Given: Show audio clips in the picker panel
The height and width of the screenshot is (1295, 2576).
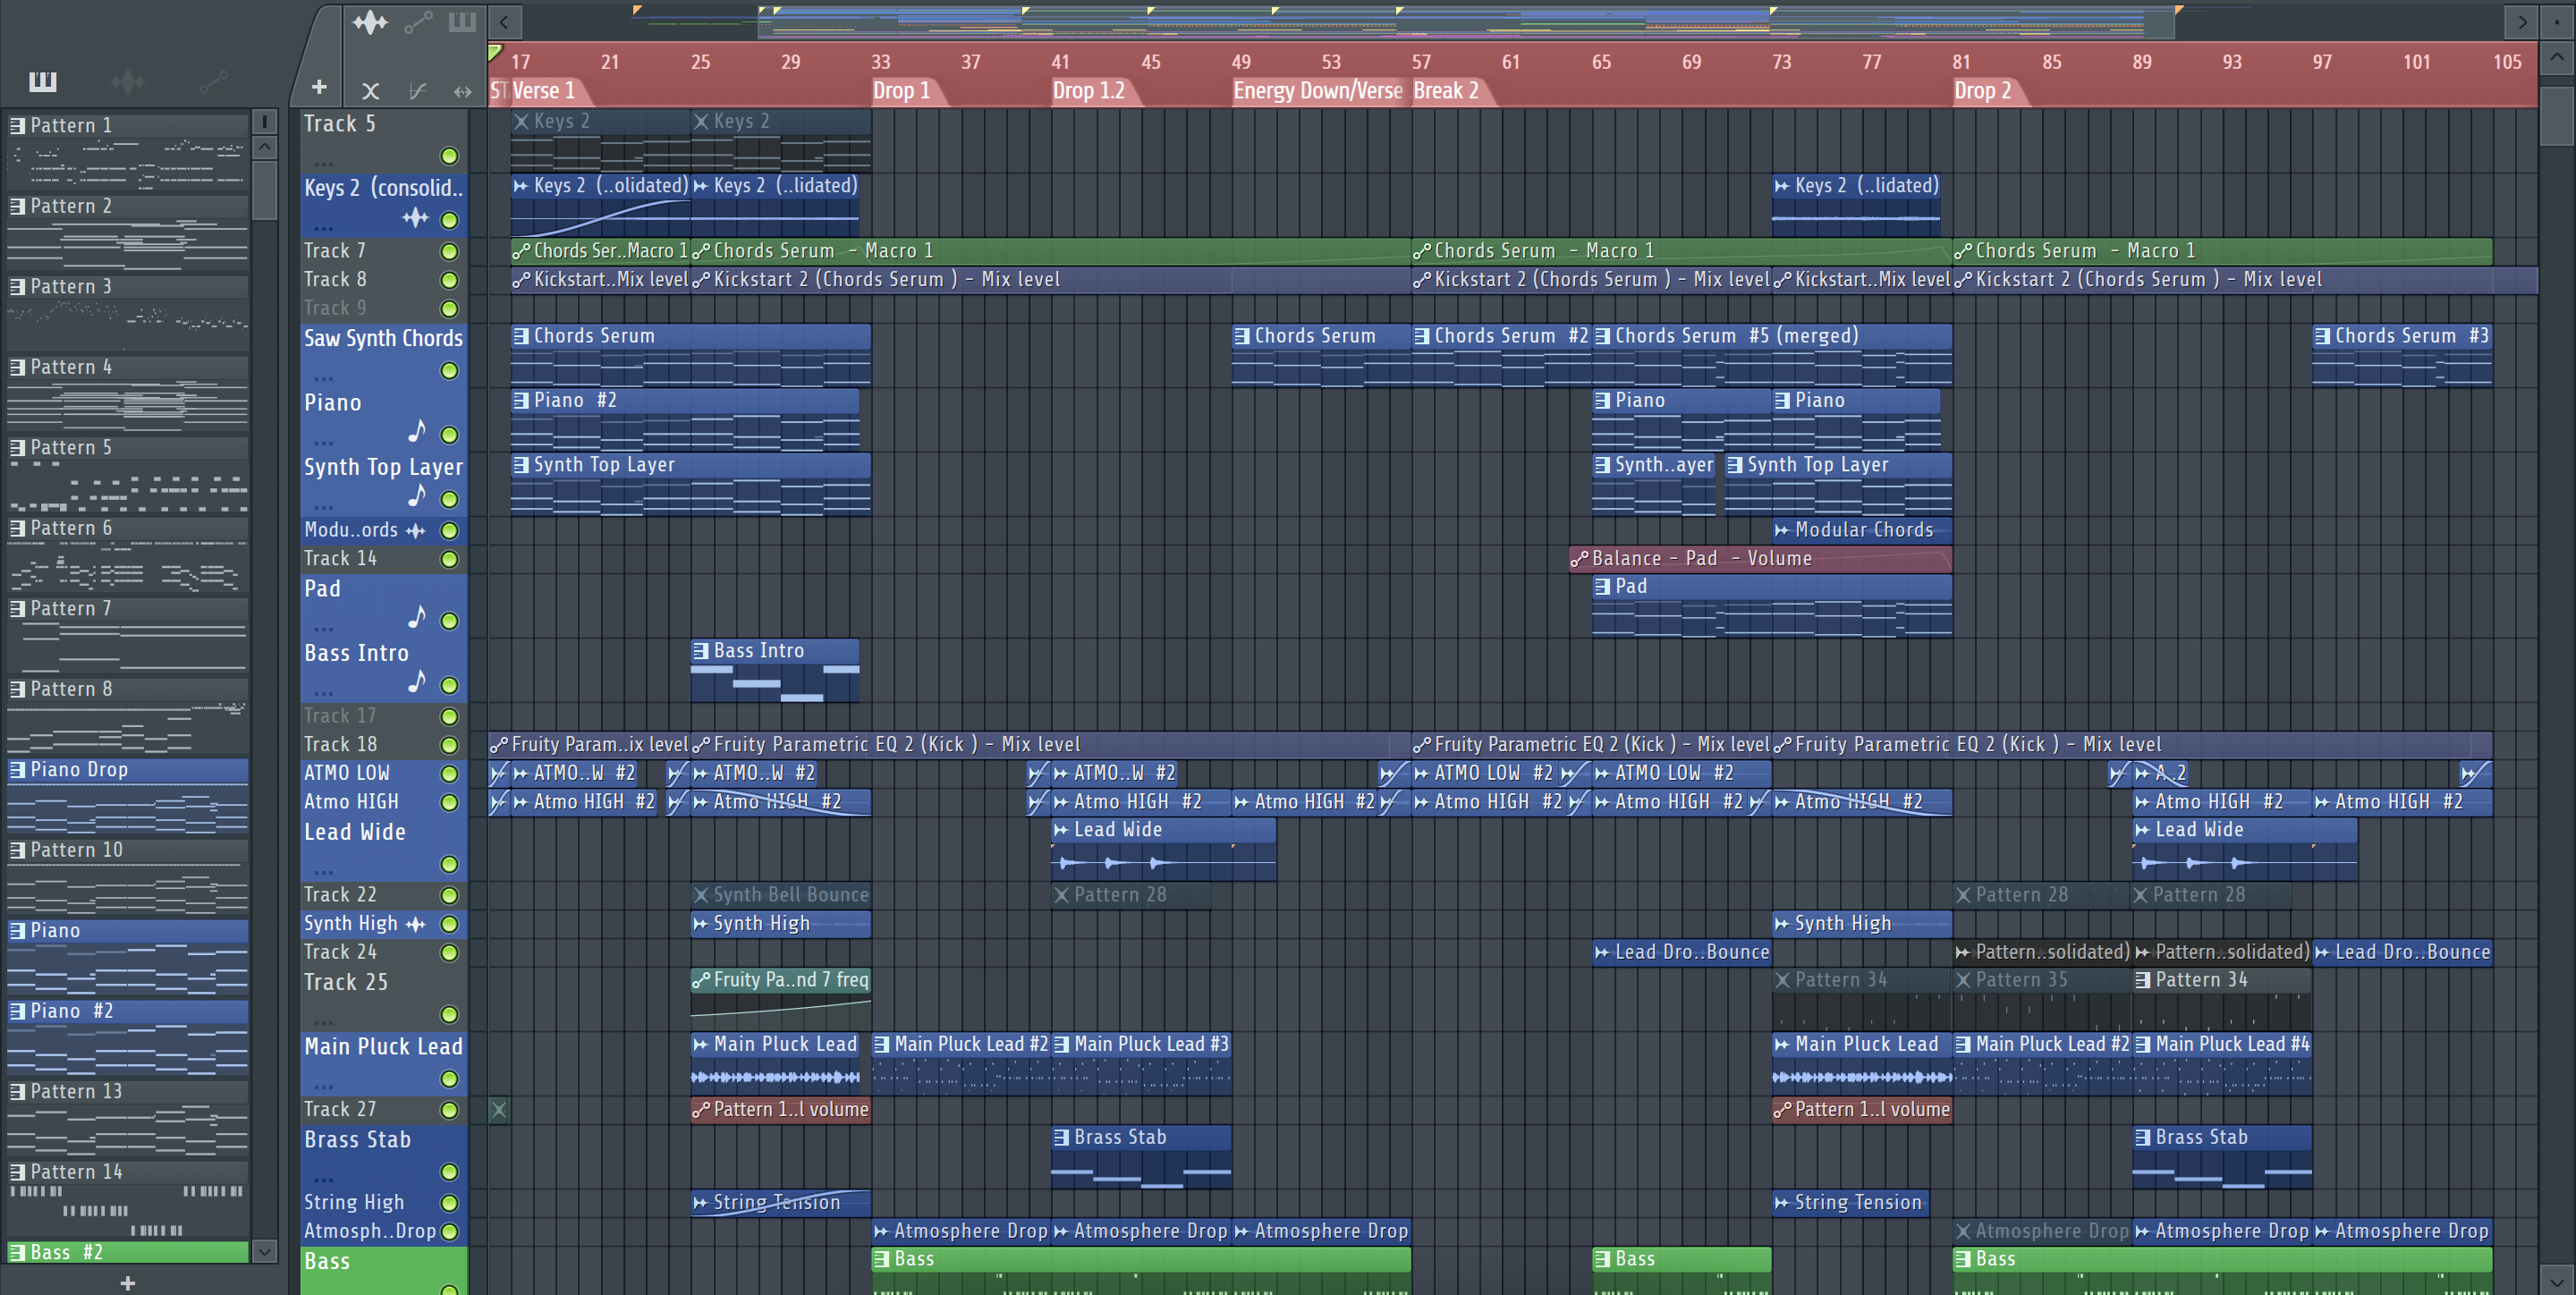Looking at the screenshot, I should pos(128,82).
